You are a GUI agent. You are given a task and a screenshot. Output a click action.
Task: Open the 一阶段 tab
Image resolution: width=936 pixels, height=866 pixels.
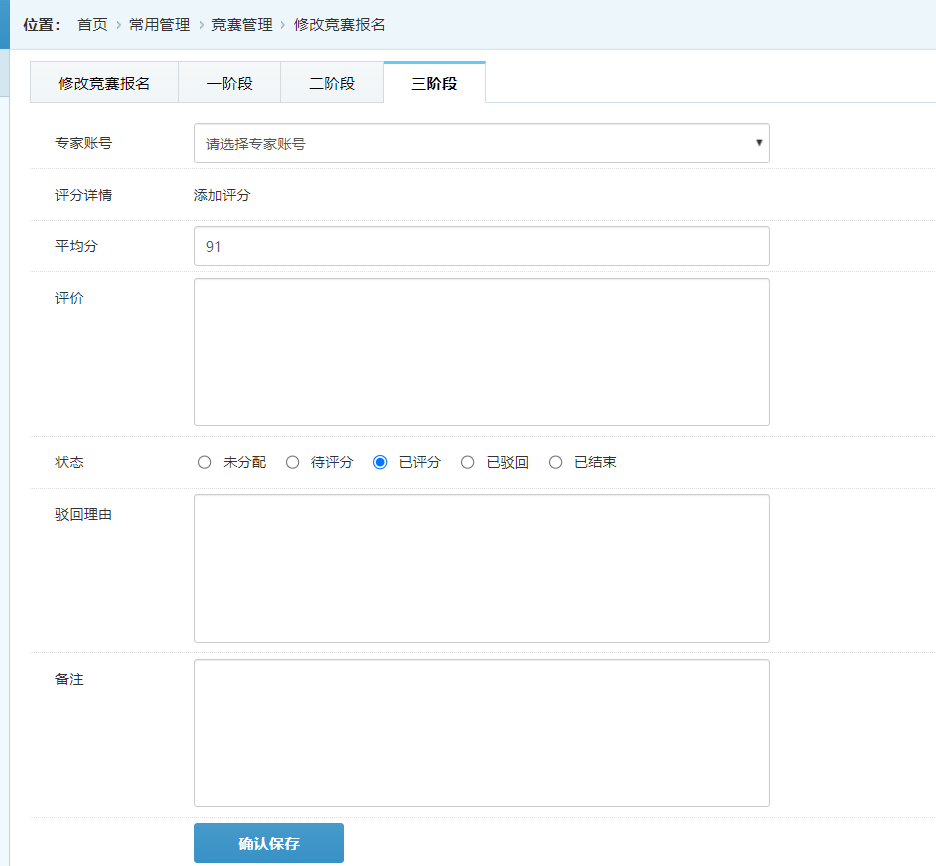(x=229, y=83)
